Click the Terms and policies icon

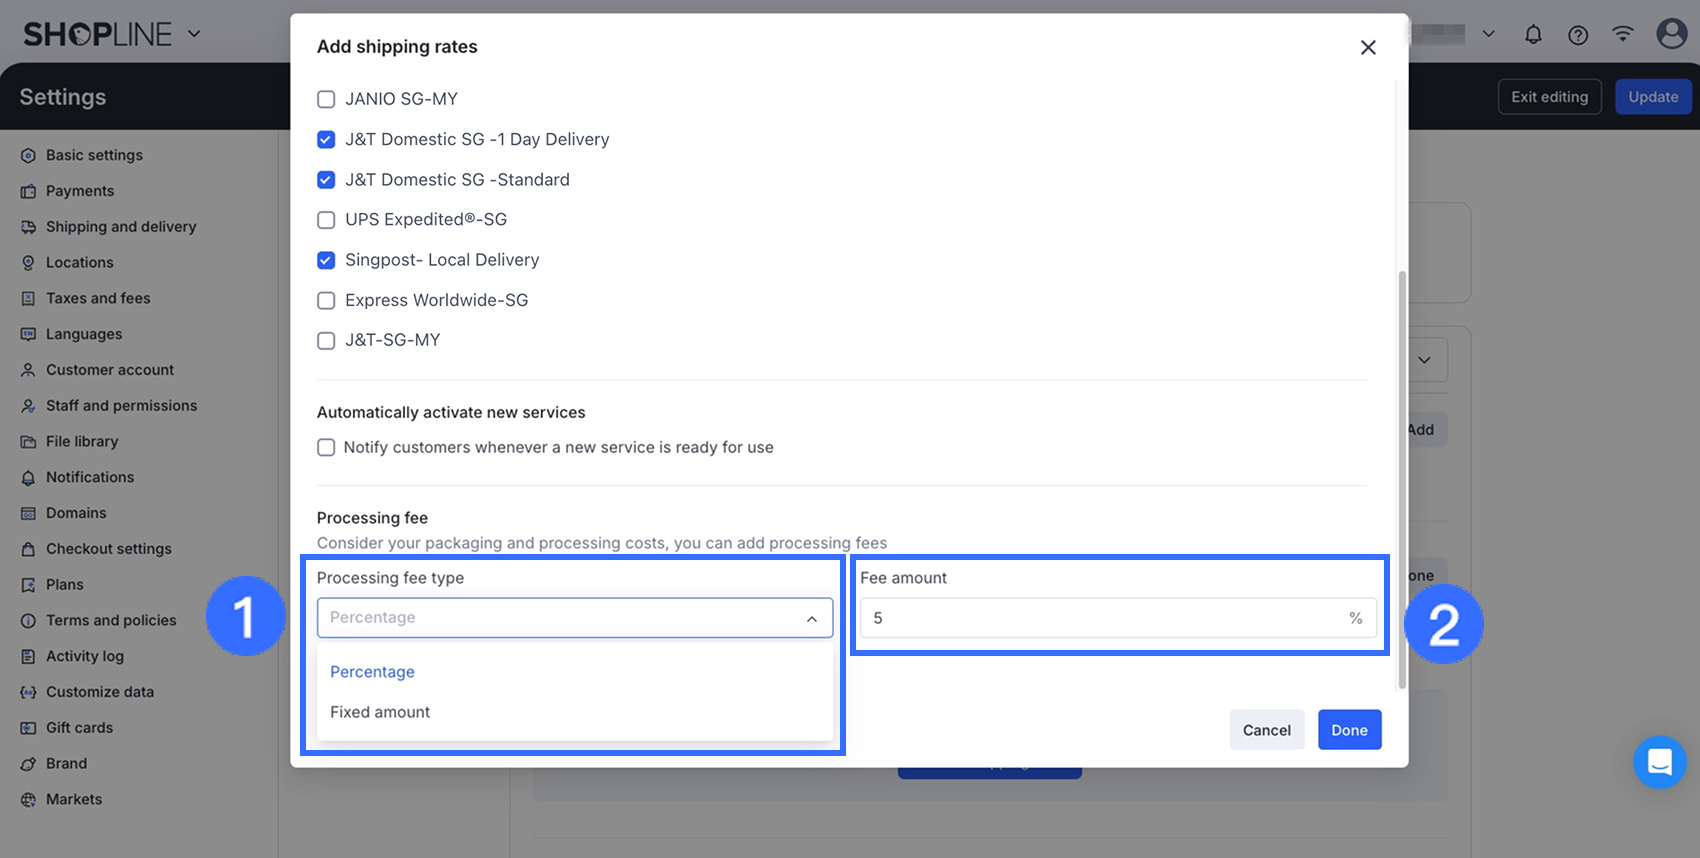pos(28,621)
